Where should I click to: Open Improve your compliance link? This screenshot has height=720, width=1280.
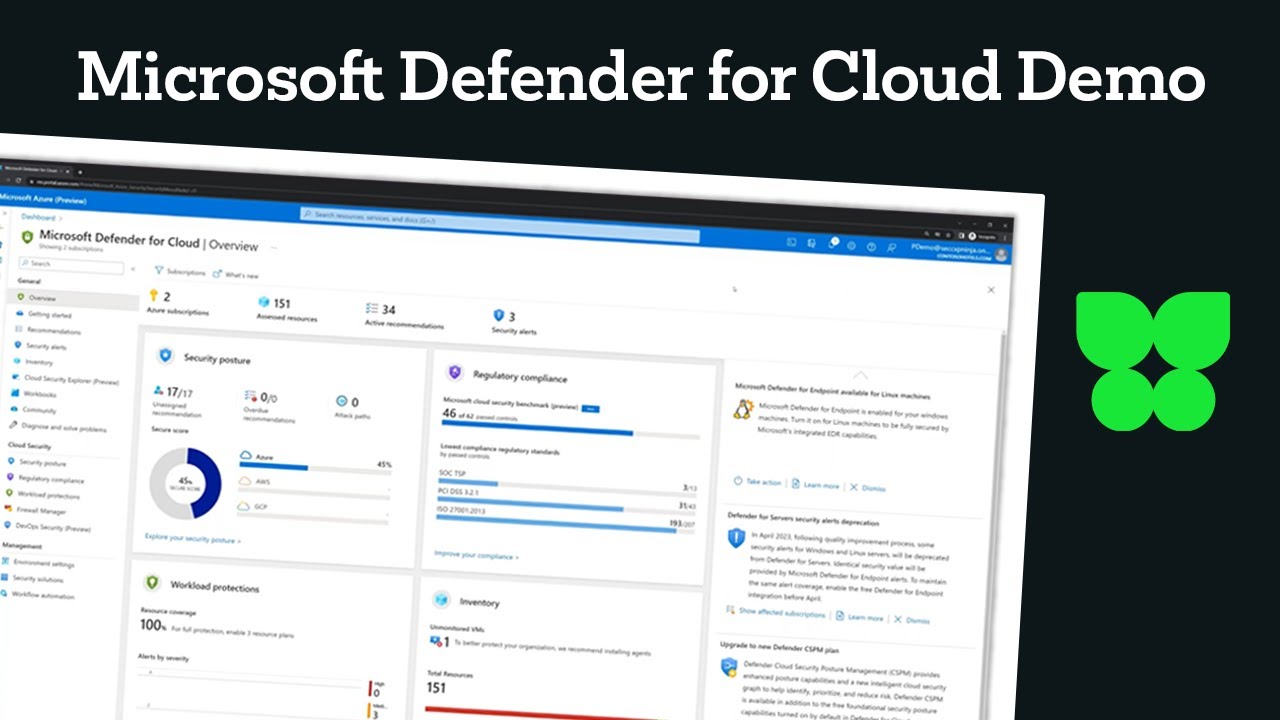click(x=476, y=555)
